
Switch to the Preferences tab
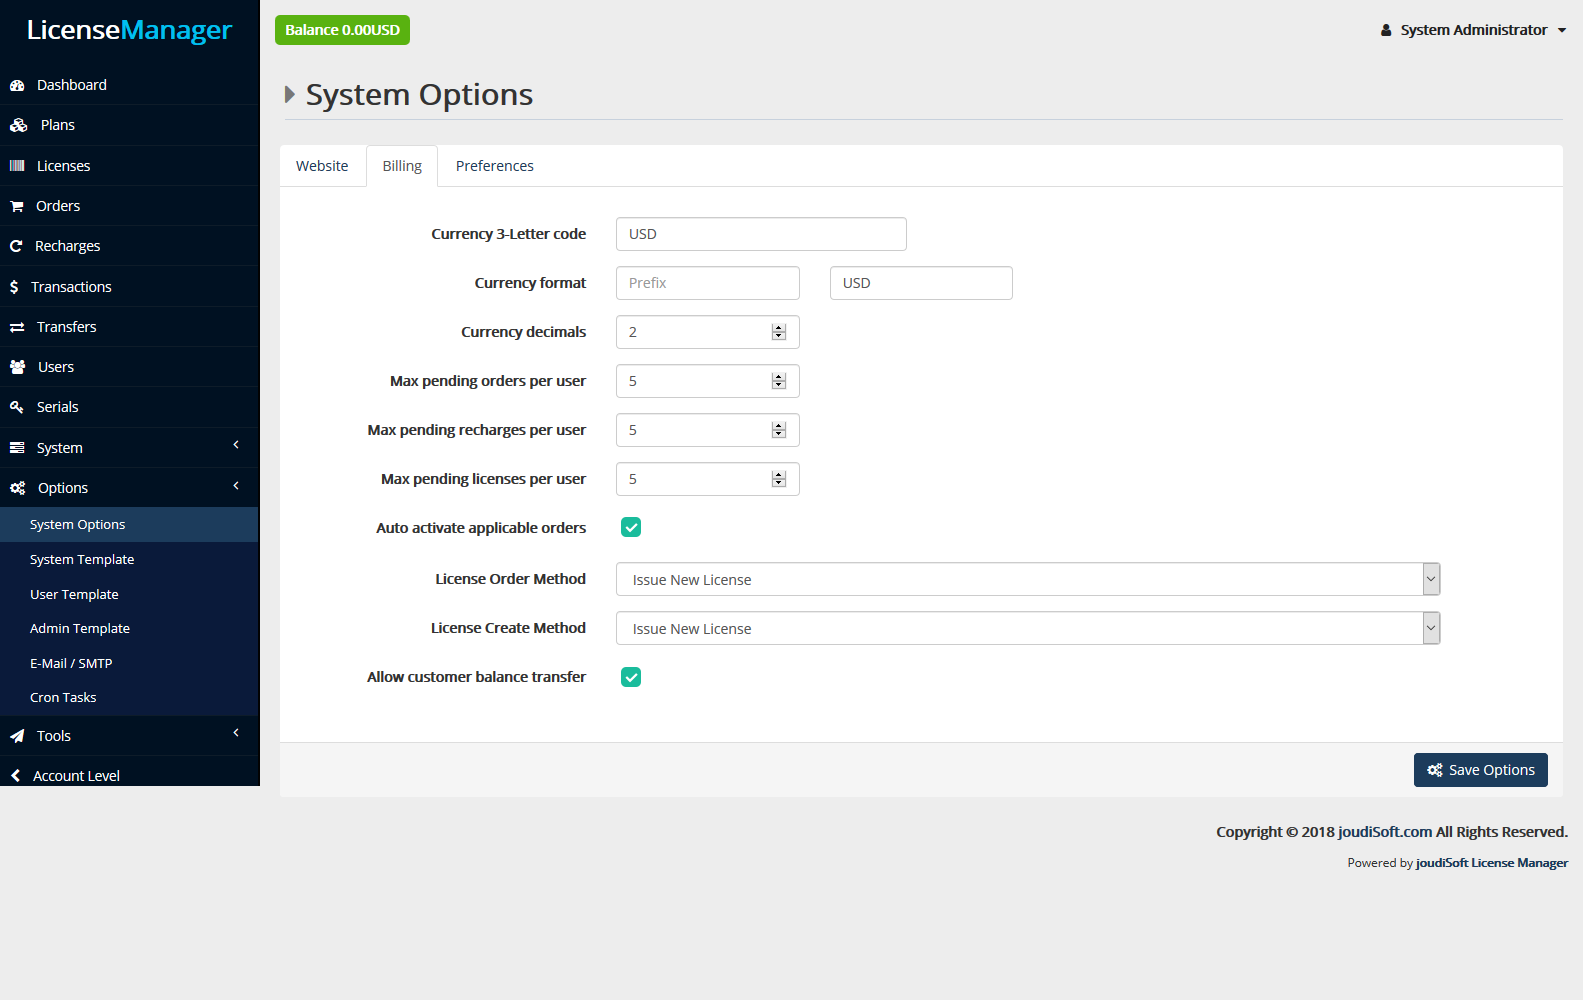point(494,166)
